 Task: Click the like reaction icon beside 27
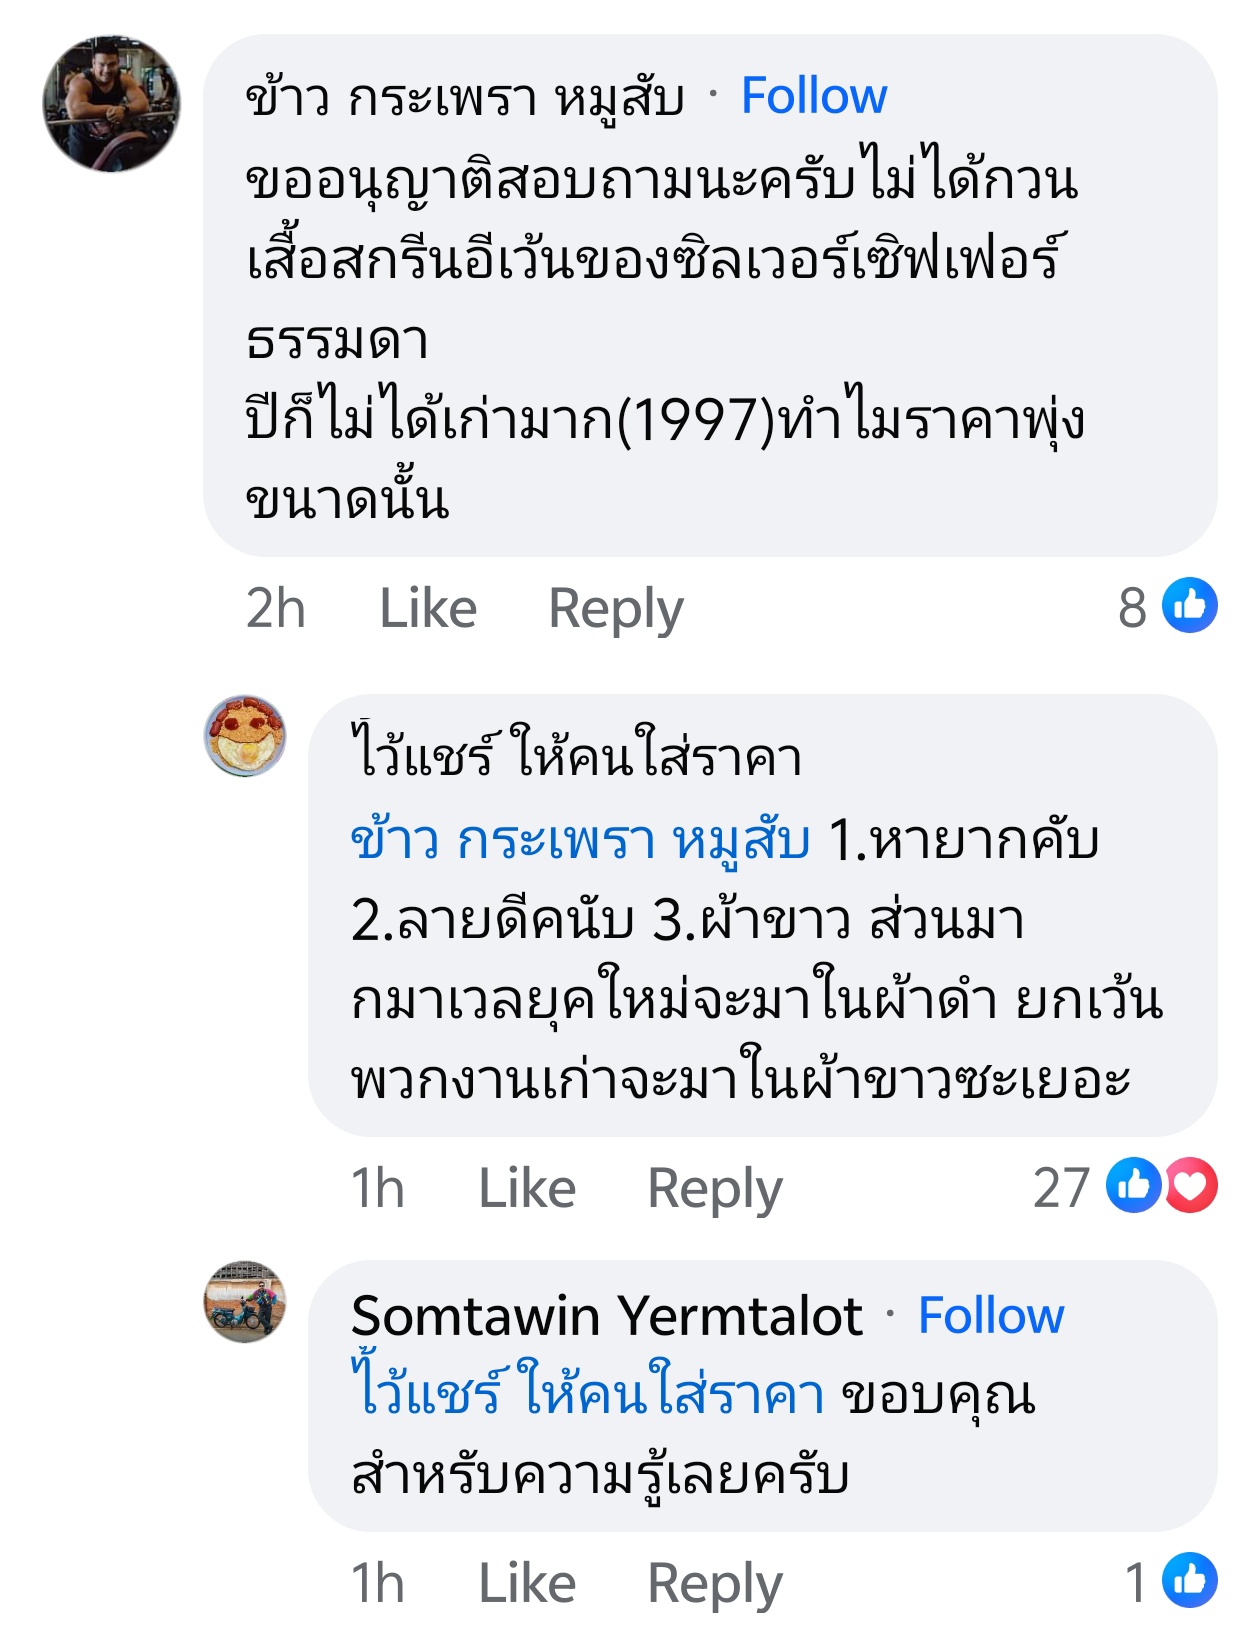click(1133, 1186)
